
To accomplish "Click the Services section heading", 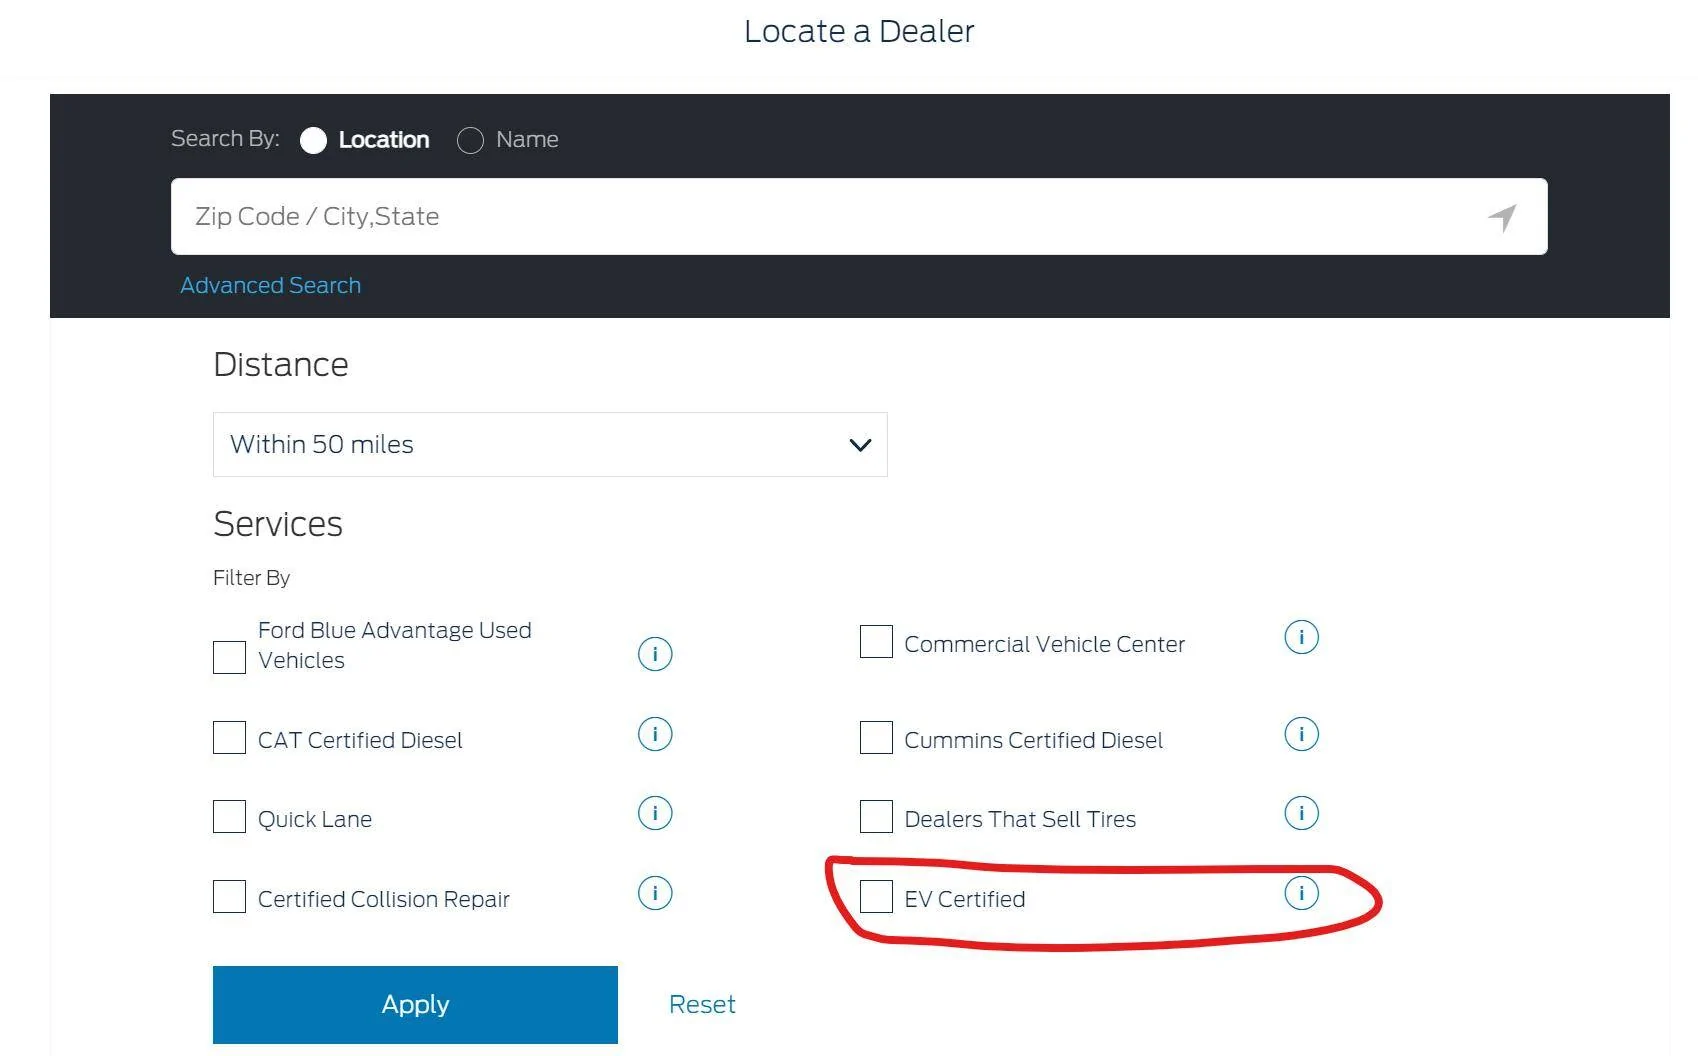I will [x=278, y=524].
